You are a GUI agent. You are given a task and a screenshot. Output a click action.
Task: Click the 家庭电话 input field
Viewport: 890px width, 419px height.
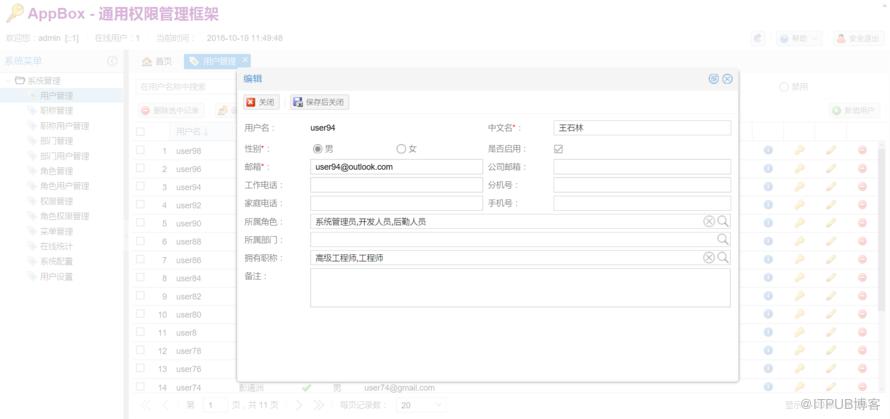(396, 203)
